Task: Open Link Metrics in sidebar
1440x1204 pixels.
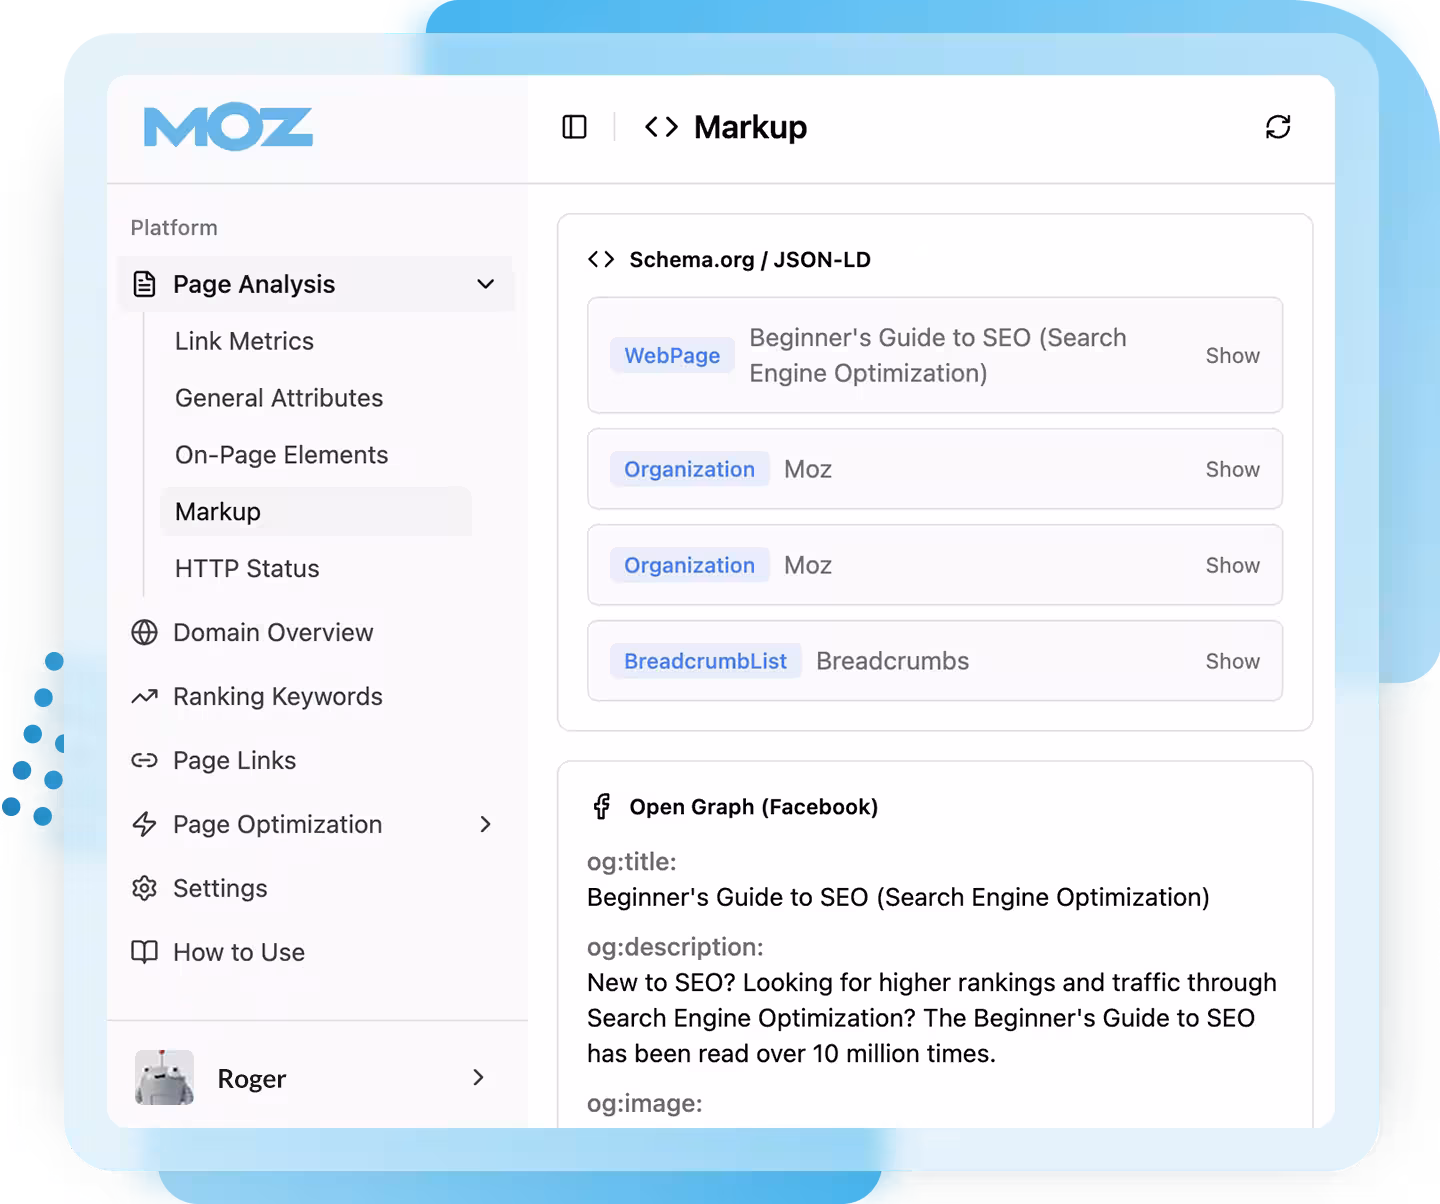Action: 244,341
